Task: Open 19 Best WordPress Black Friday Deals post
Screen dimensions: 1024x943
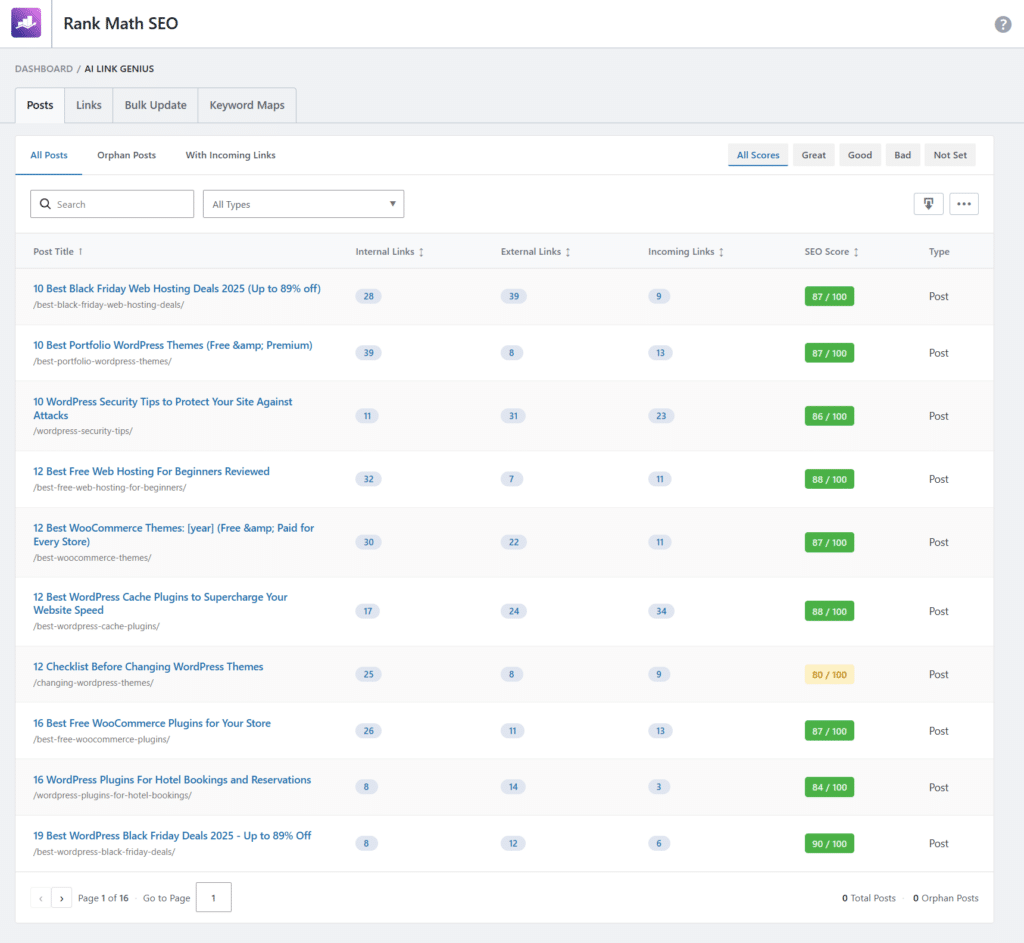Action: click(x=172, y=836)
